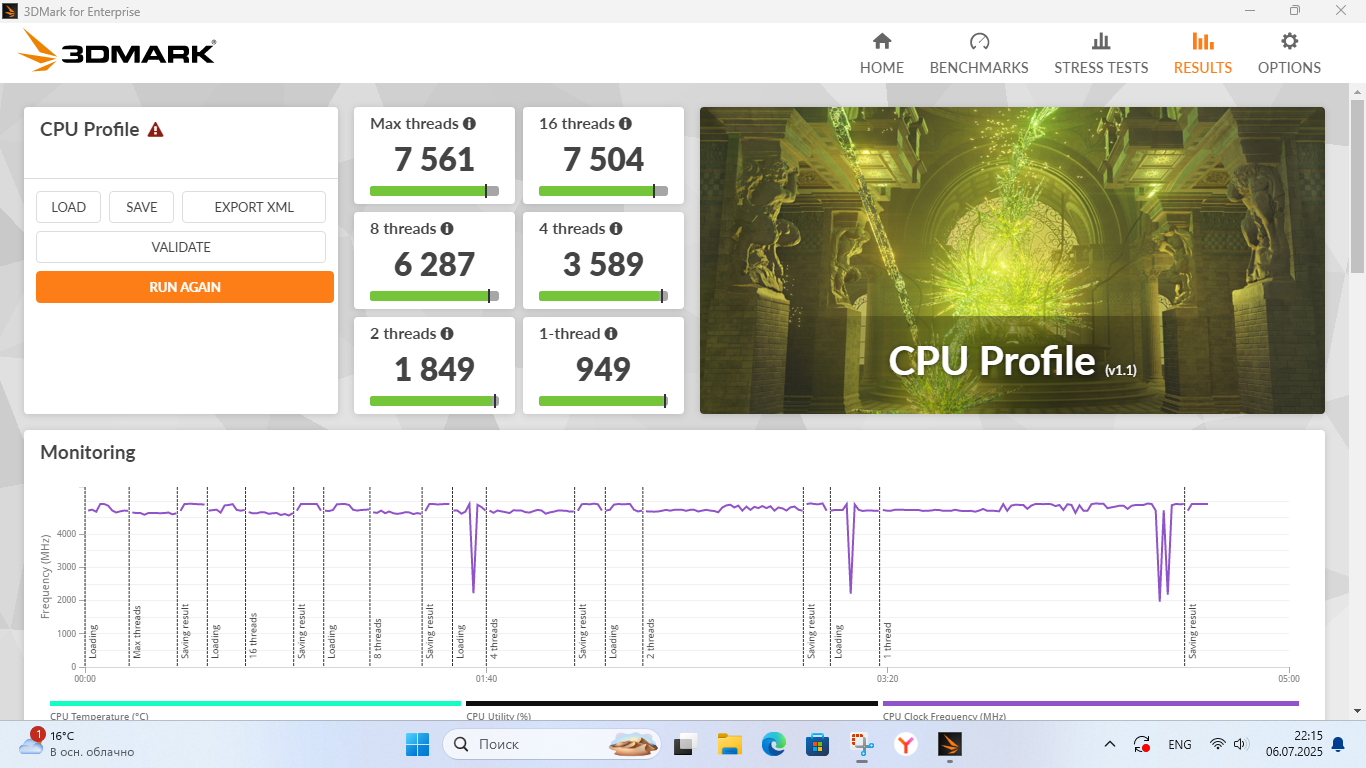Click the vertical scrollbar of the results page
The height and width of the screenshot is (768, 1366).
[x=1357, y=186]
